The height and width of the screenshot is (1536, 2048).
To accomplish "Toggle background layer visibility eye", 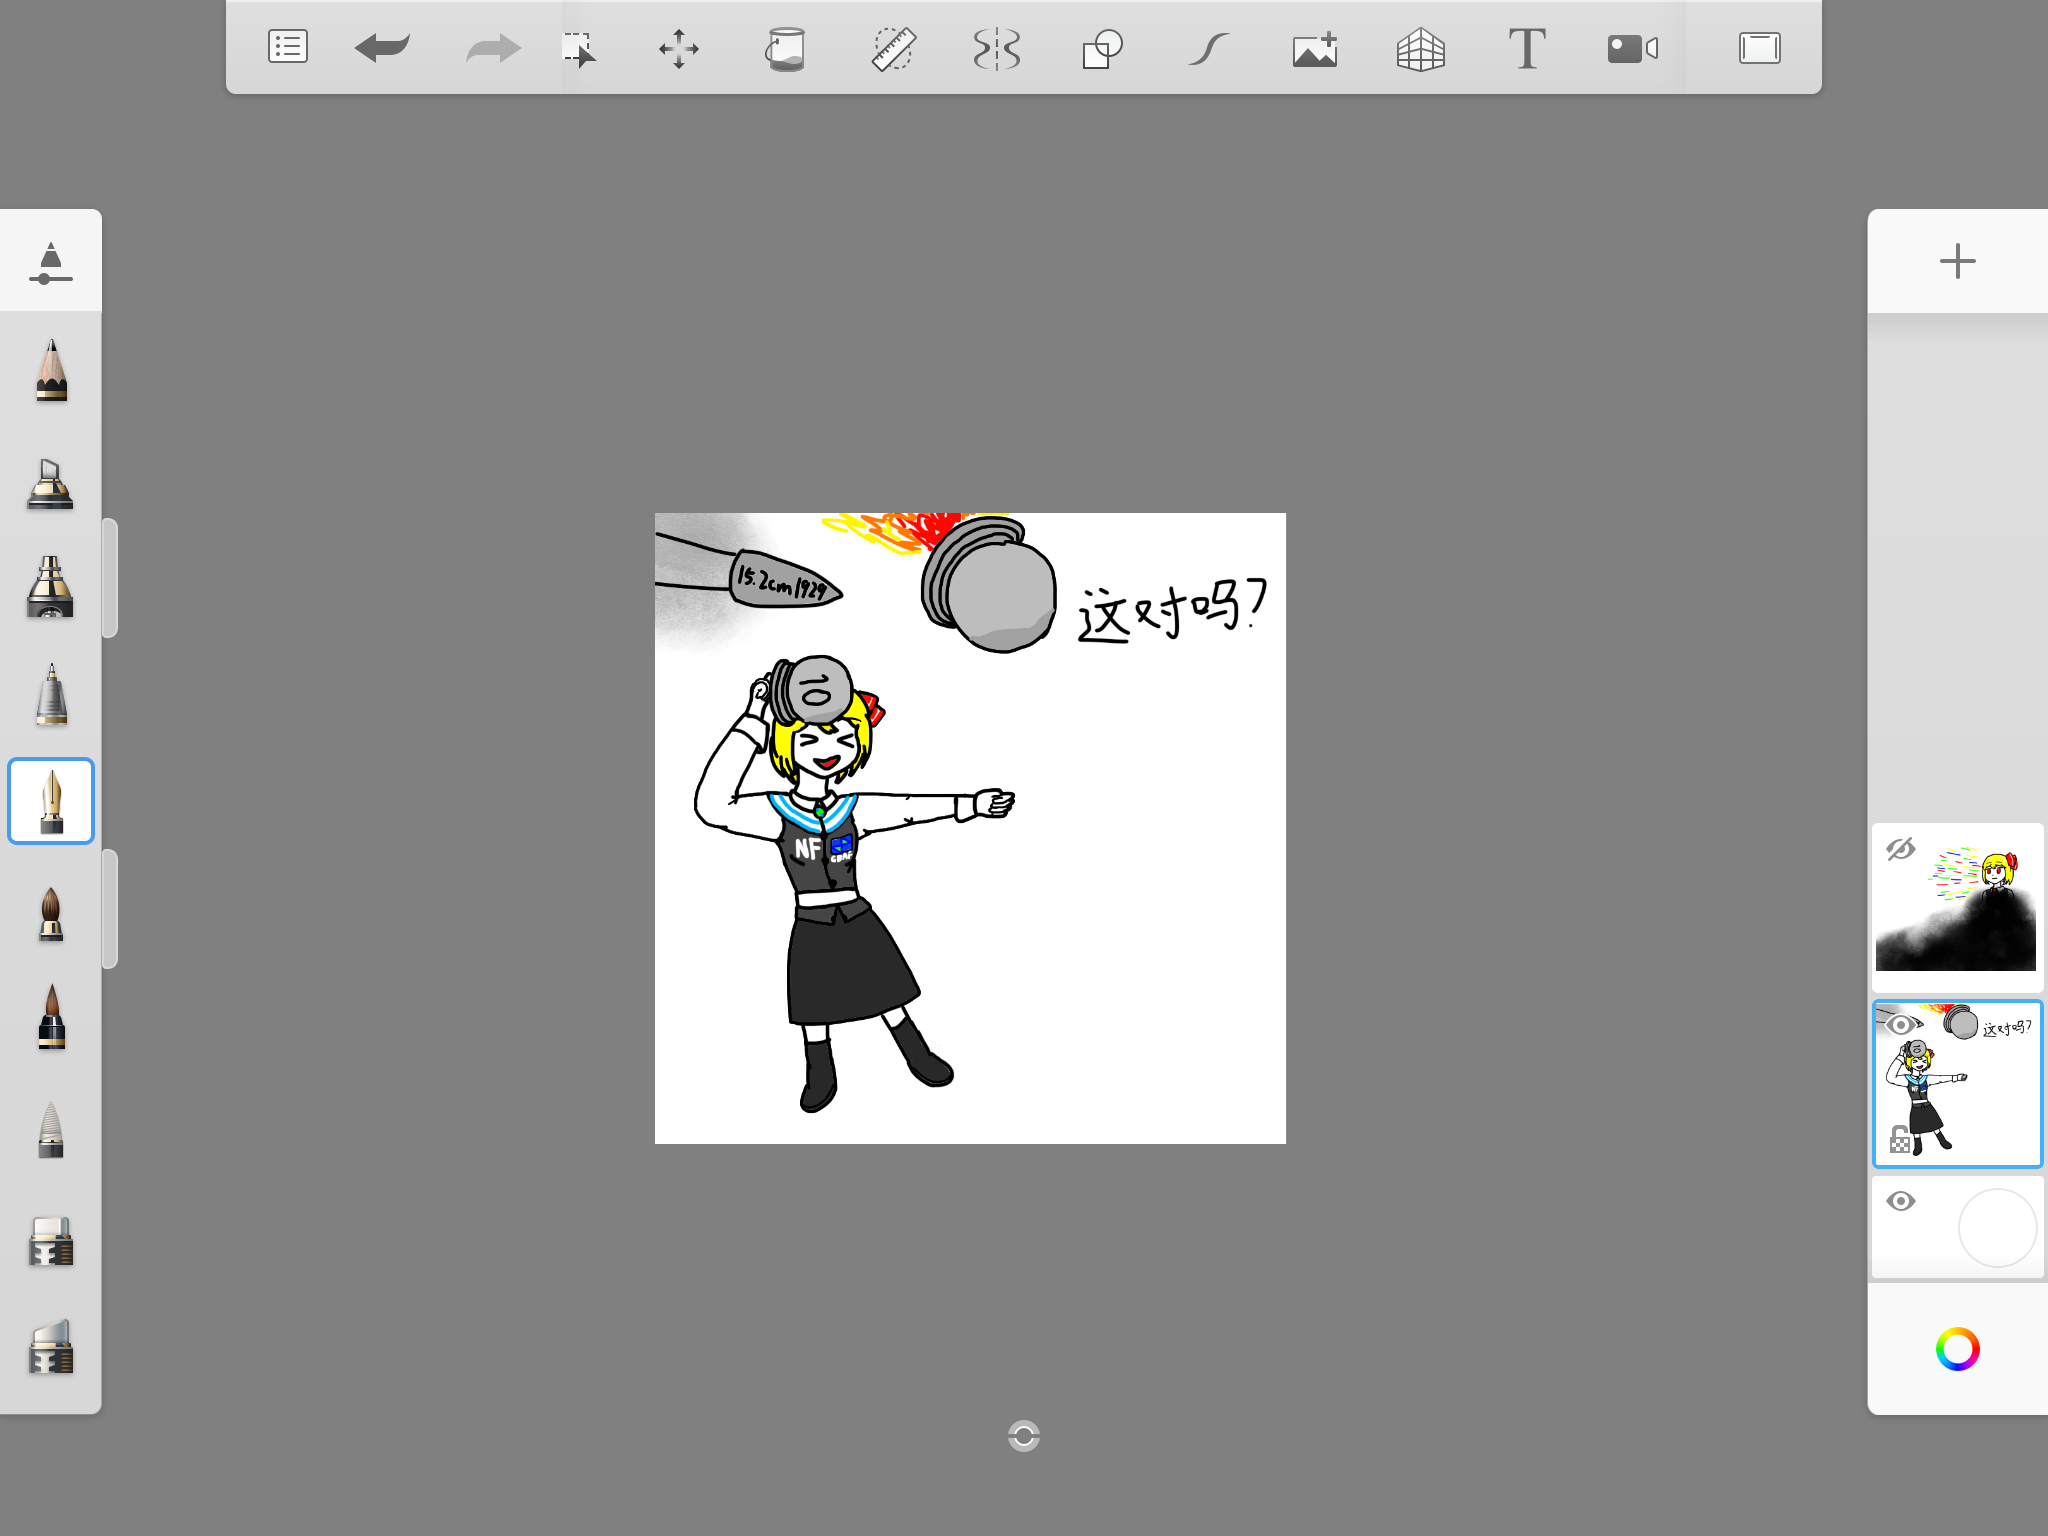I will click(1901, 1201).
